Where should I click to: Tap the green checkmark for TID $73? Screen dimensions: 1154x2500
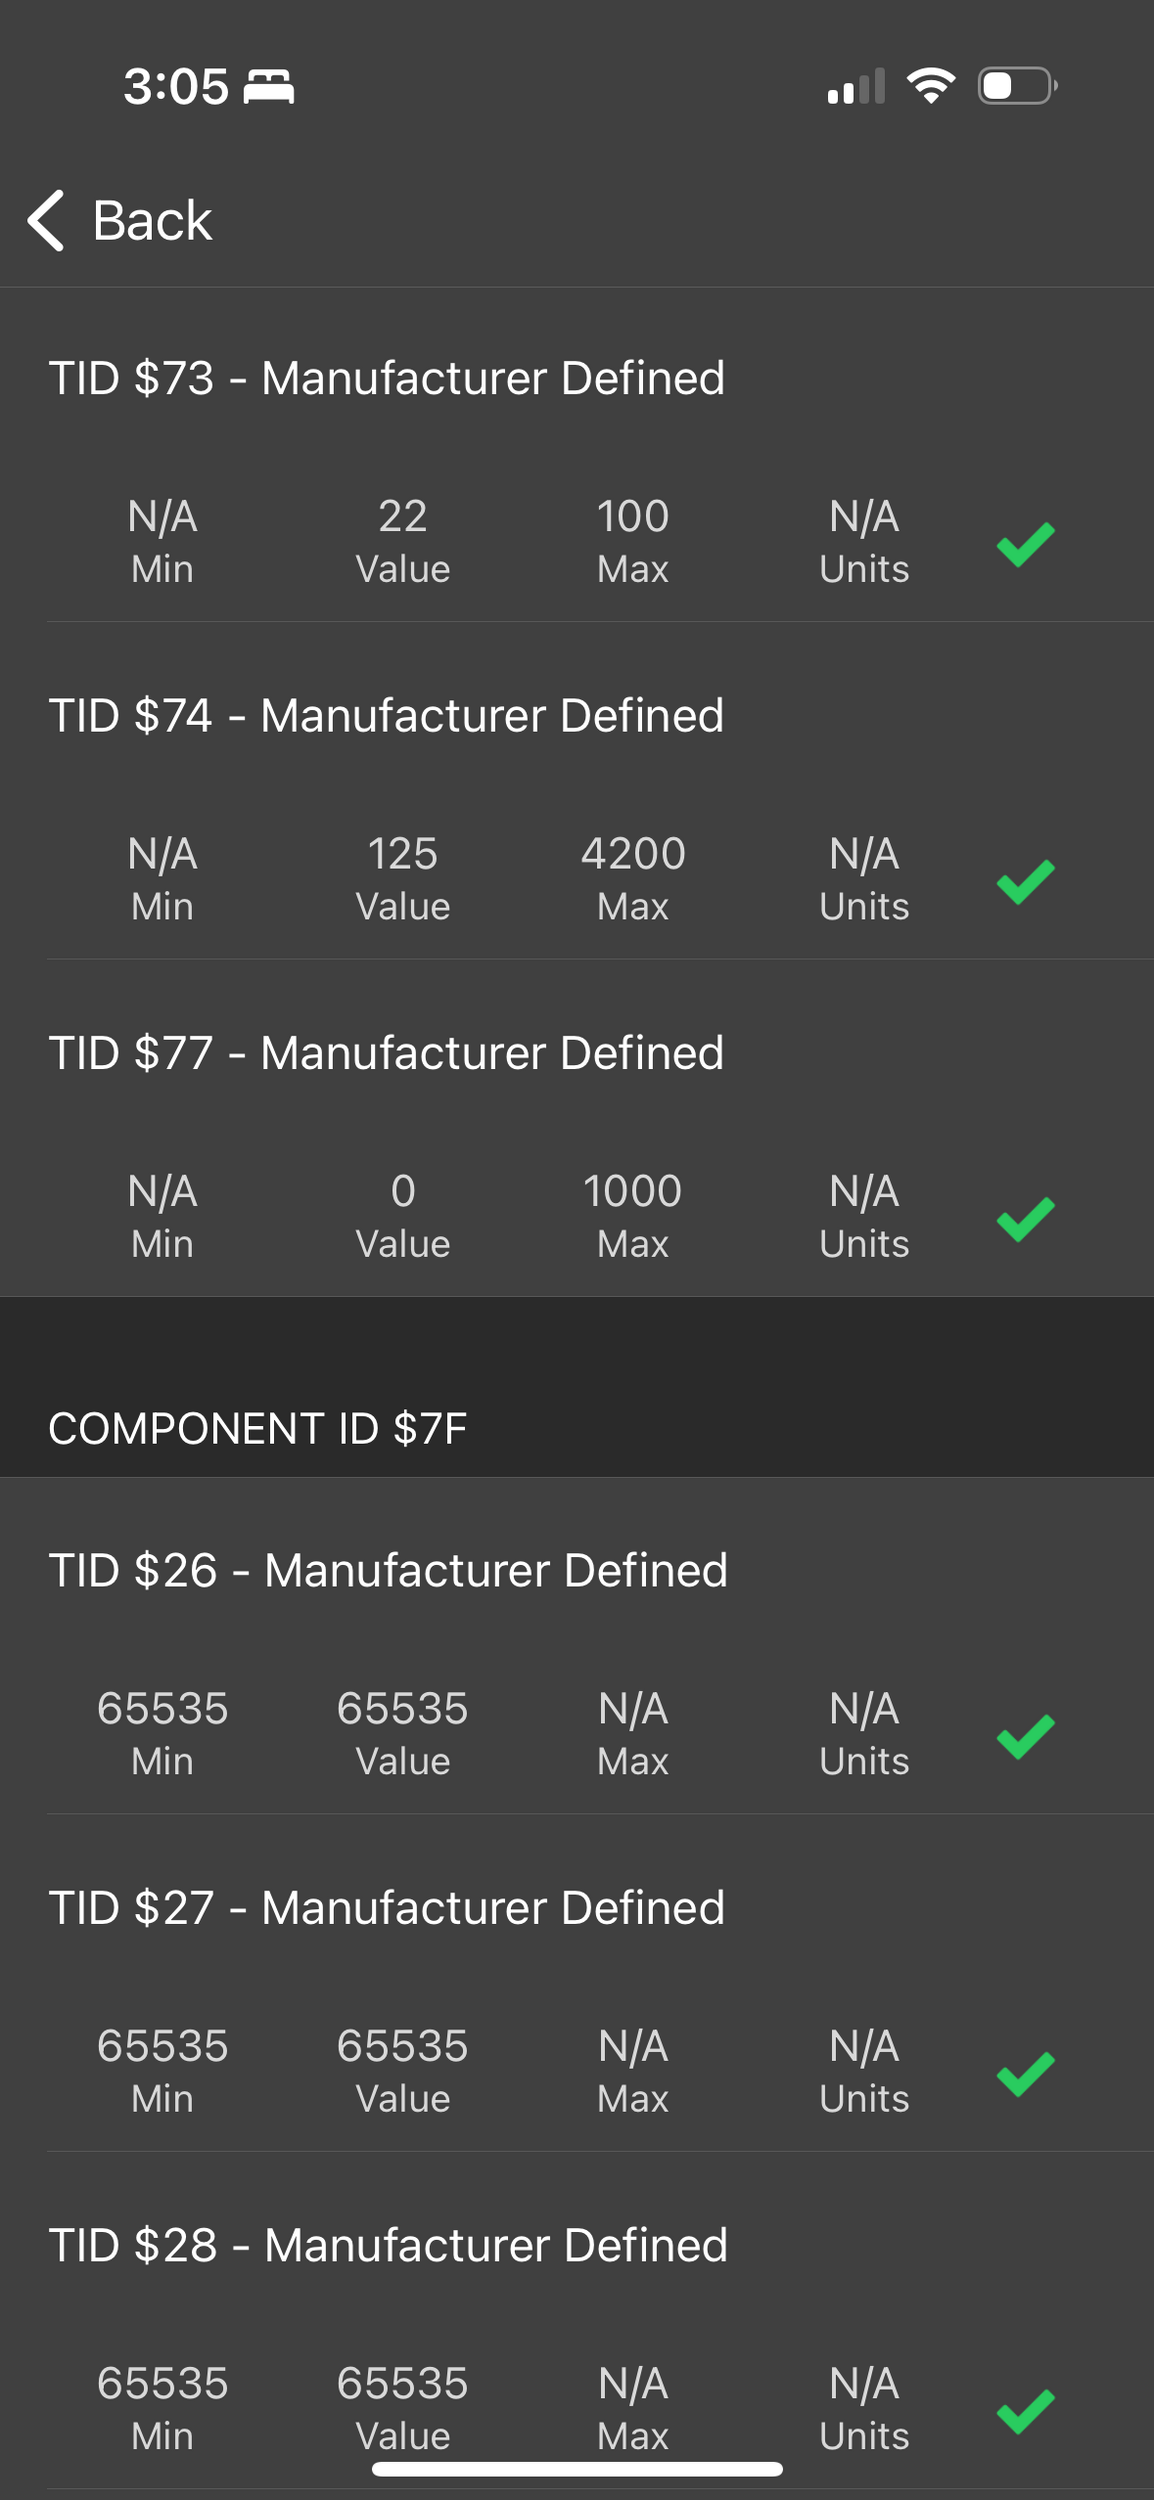(1026, 545)
